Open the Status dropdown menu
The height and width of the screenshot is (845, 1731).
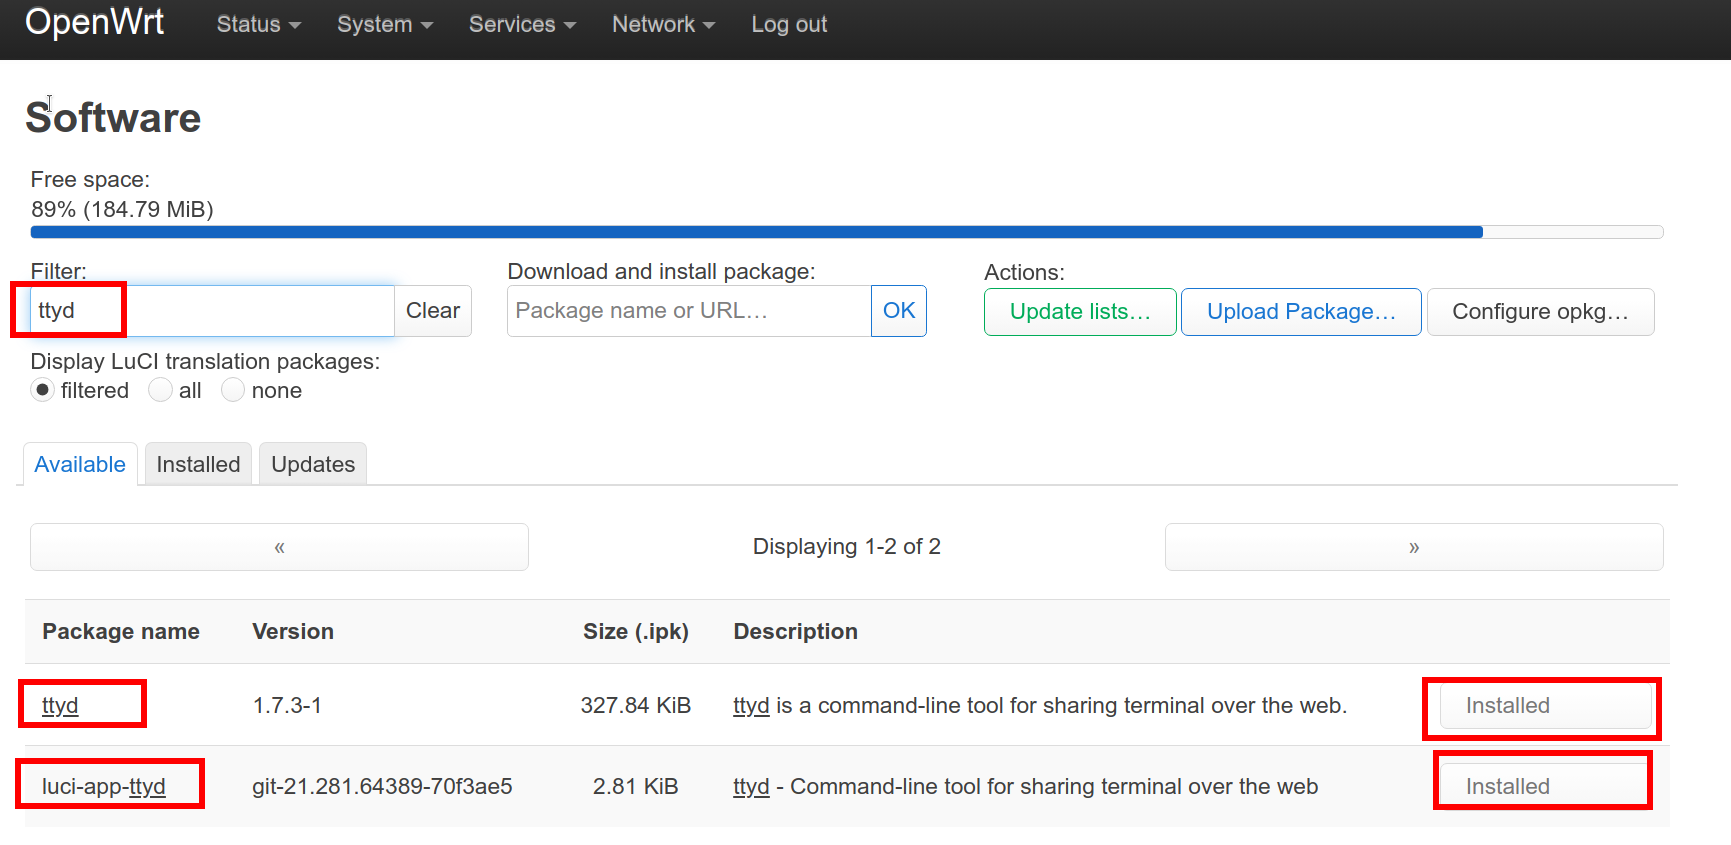coord(258,25)
